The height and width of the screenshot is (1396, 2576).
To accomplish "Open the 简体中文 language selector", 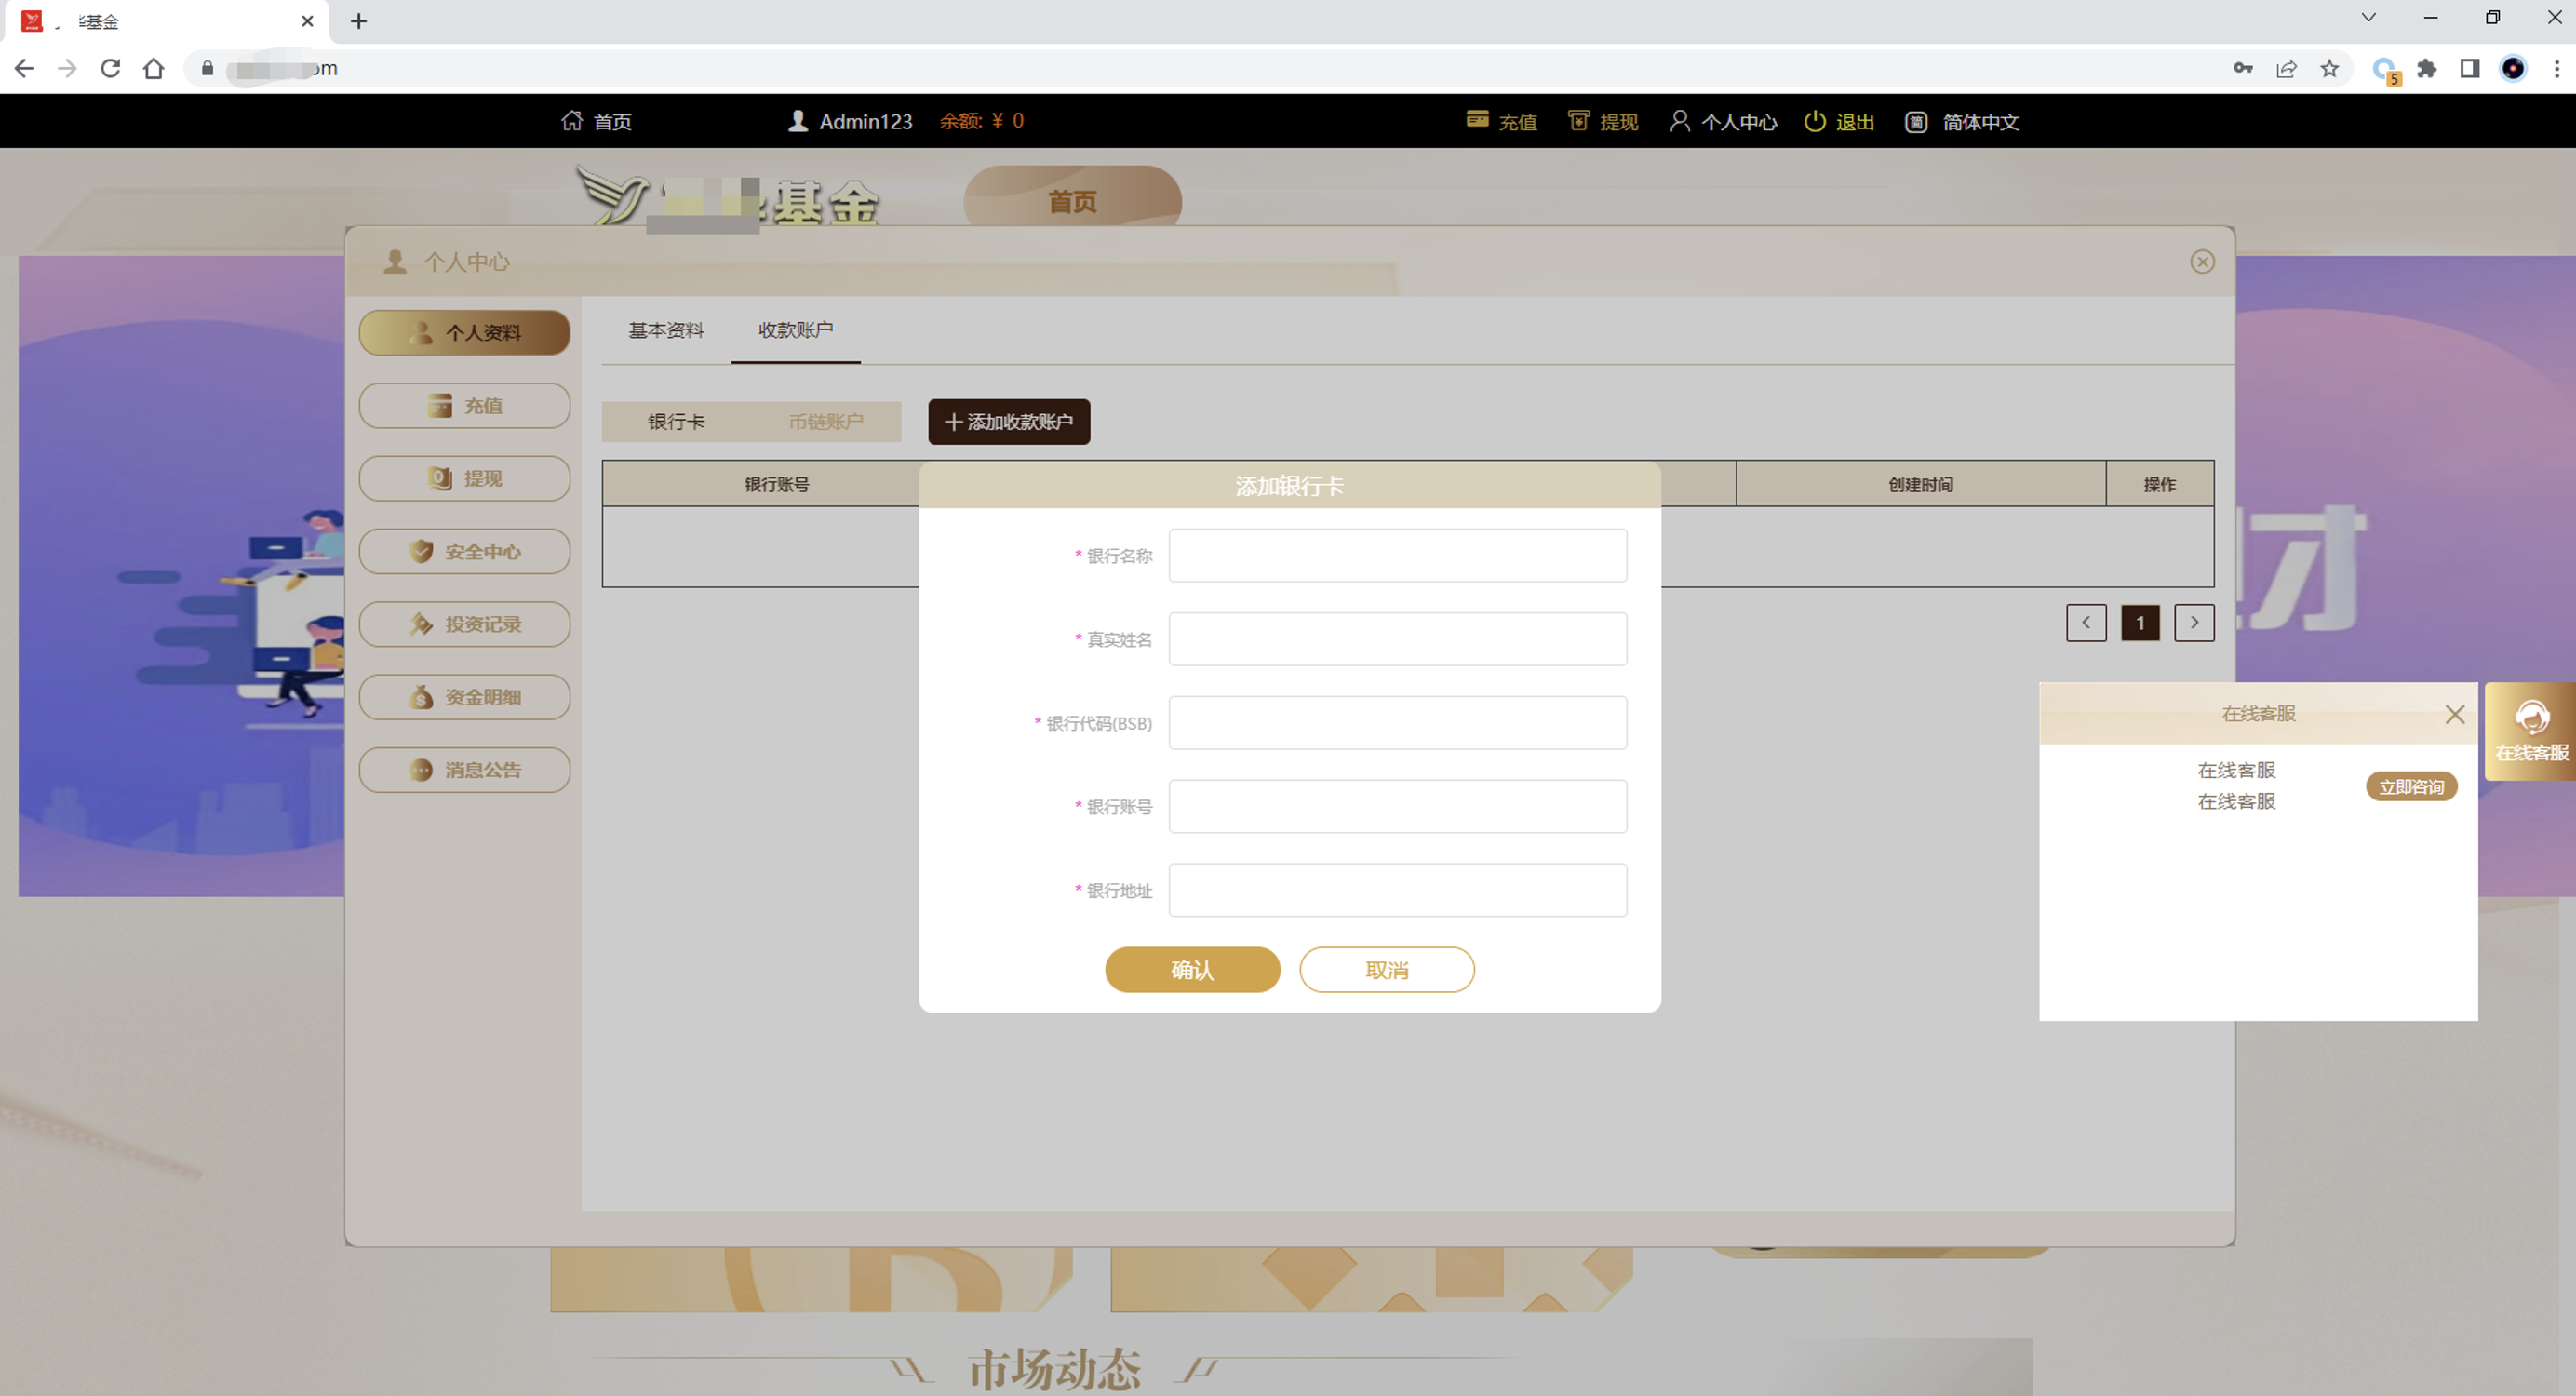I will click(1962, 121).
